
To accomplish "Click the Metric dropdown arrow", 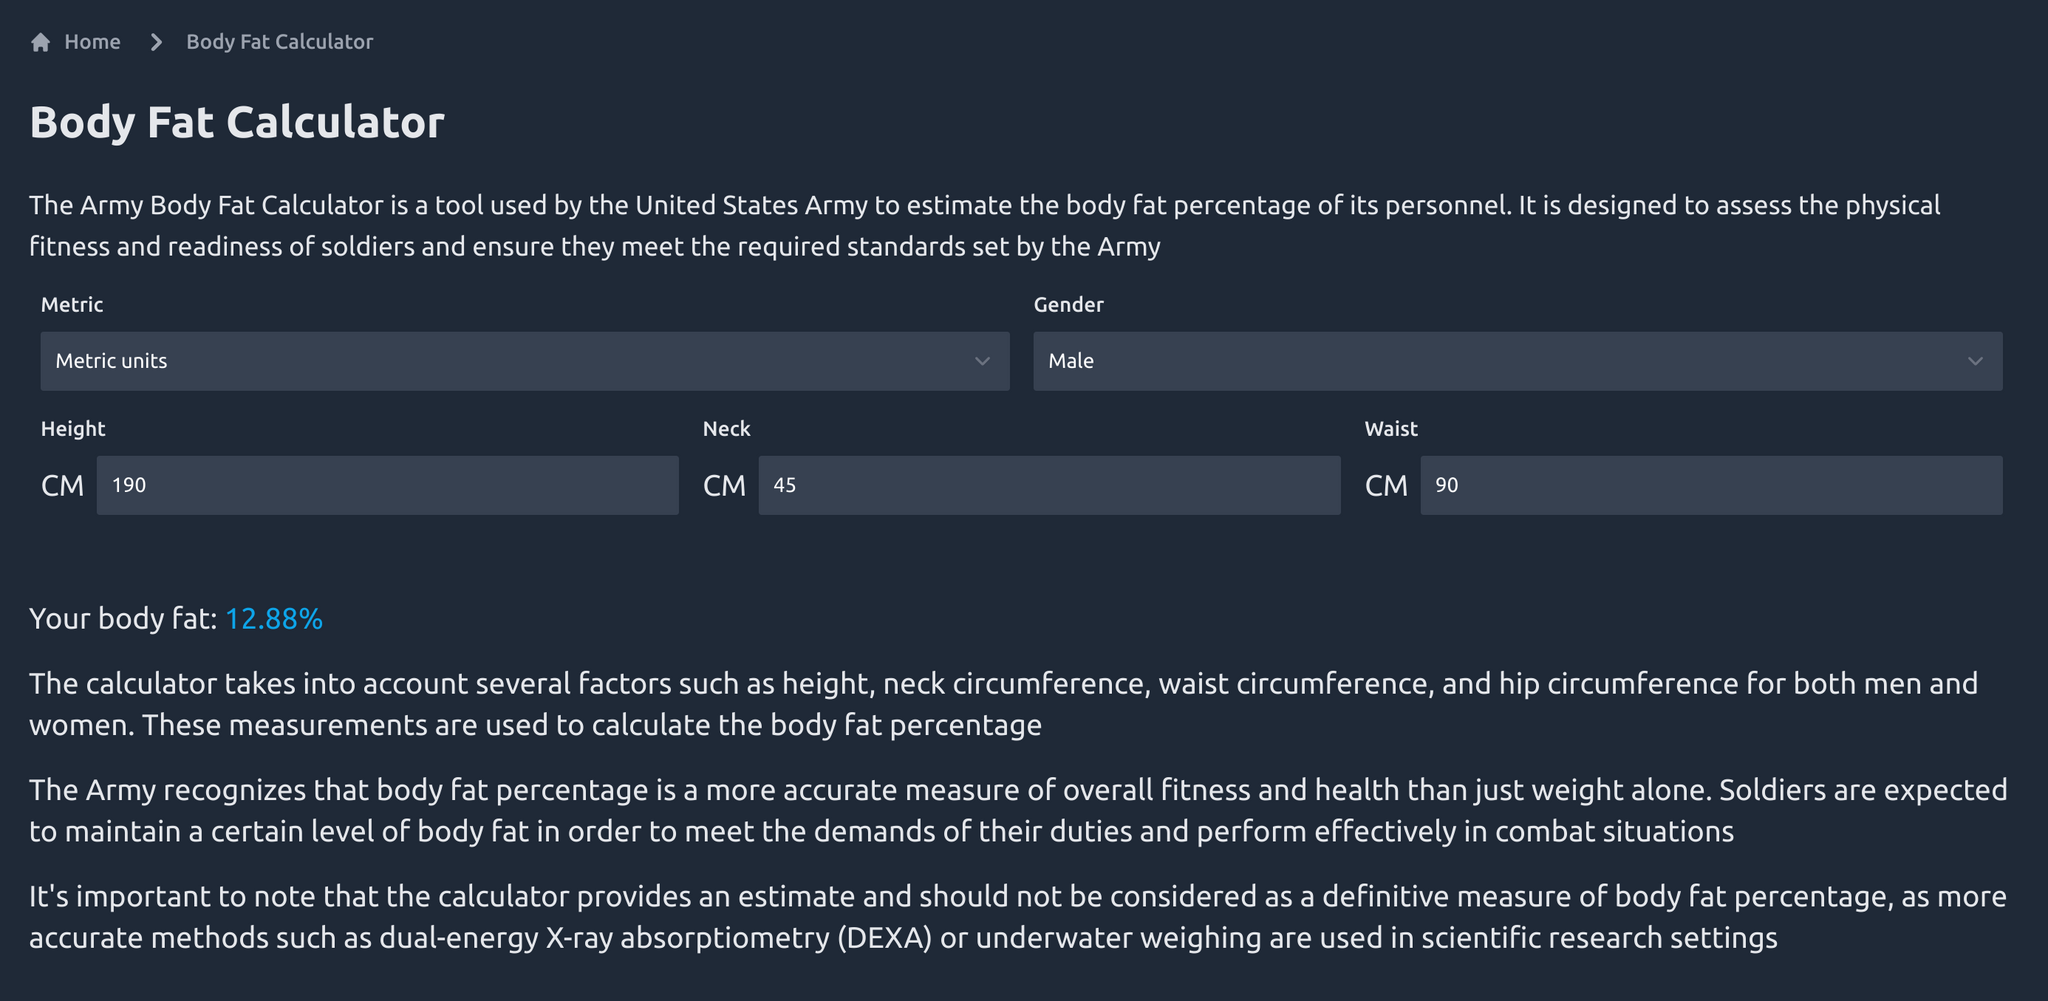I will 982,361.
